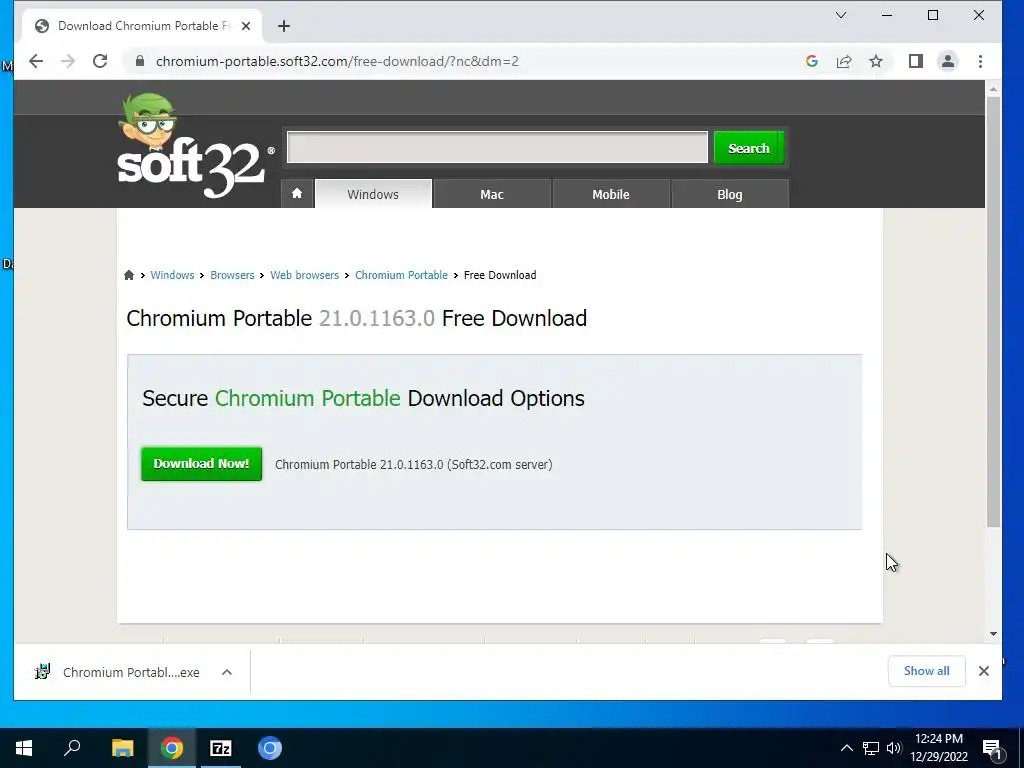The width and height of the screenshot is (1024, 768).
Task: Click the scrollbar down arrow
Action: pos(993,633)
